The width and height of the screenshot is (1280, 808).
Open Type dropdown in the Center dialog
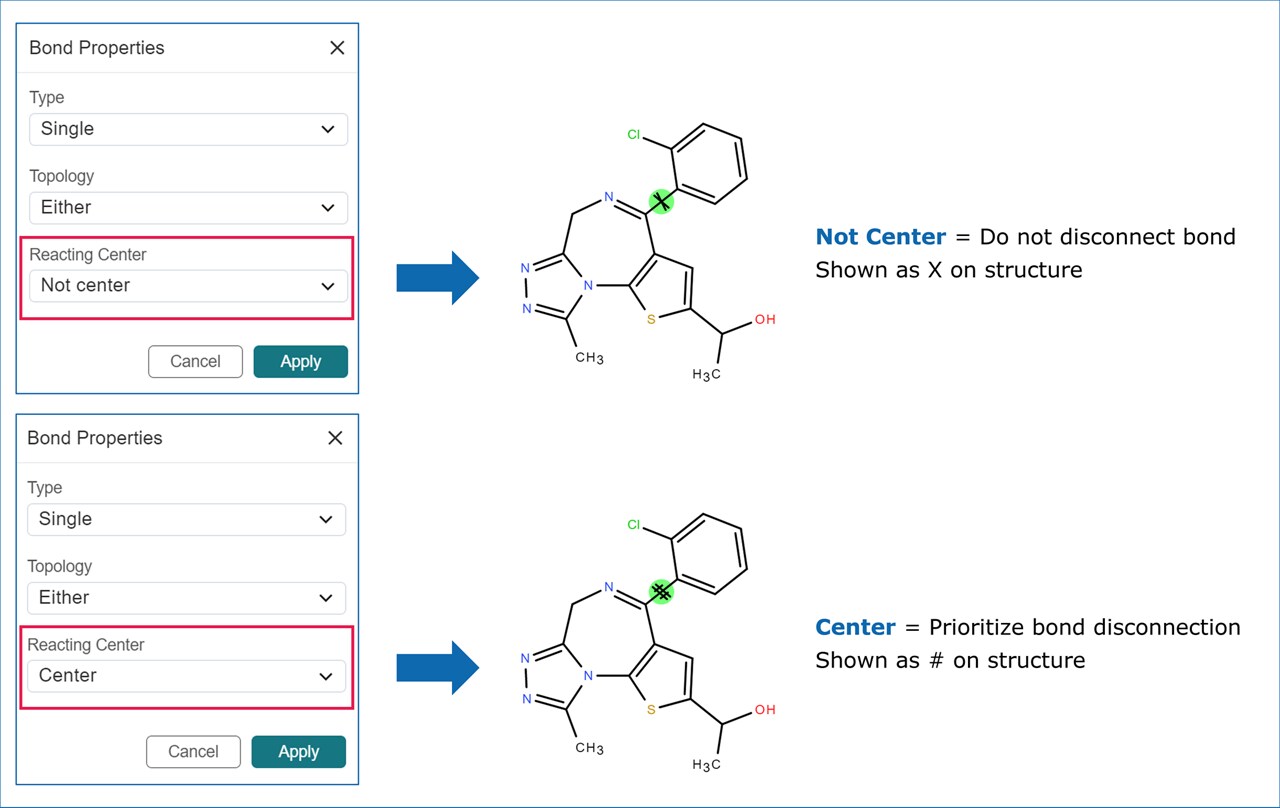coord(186,519)
